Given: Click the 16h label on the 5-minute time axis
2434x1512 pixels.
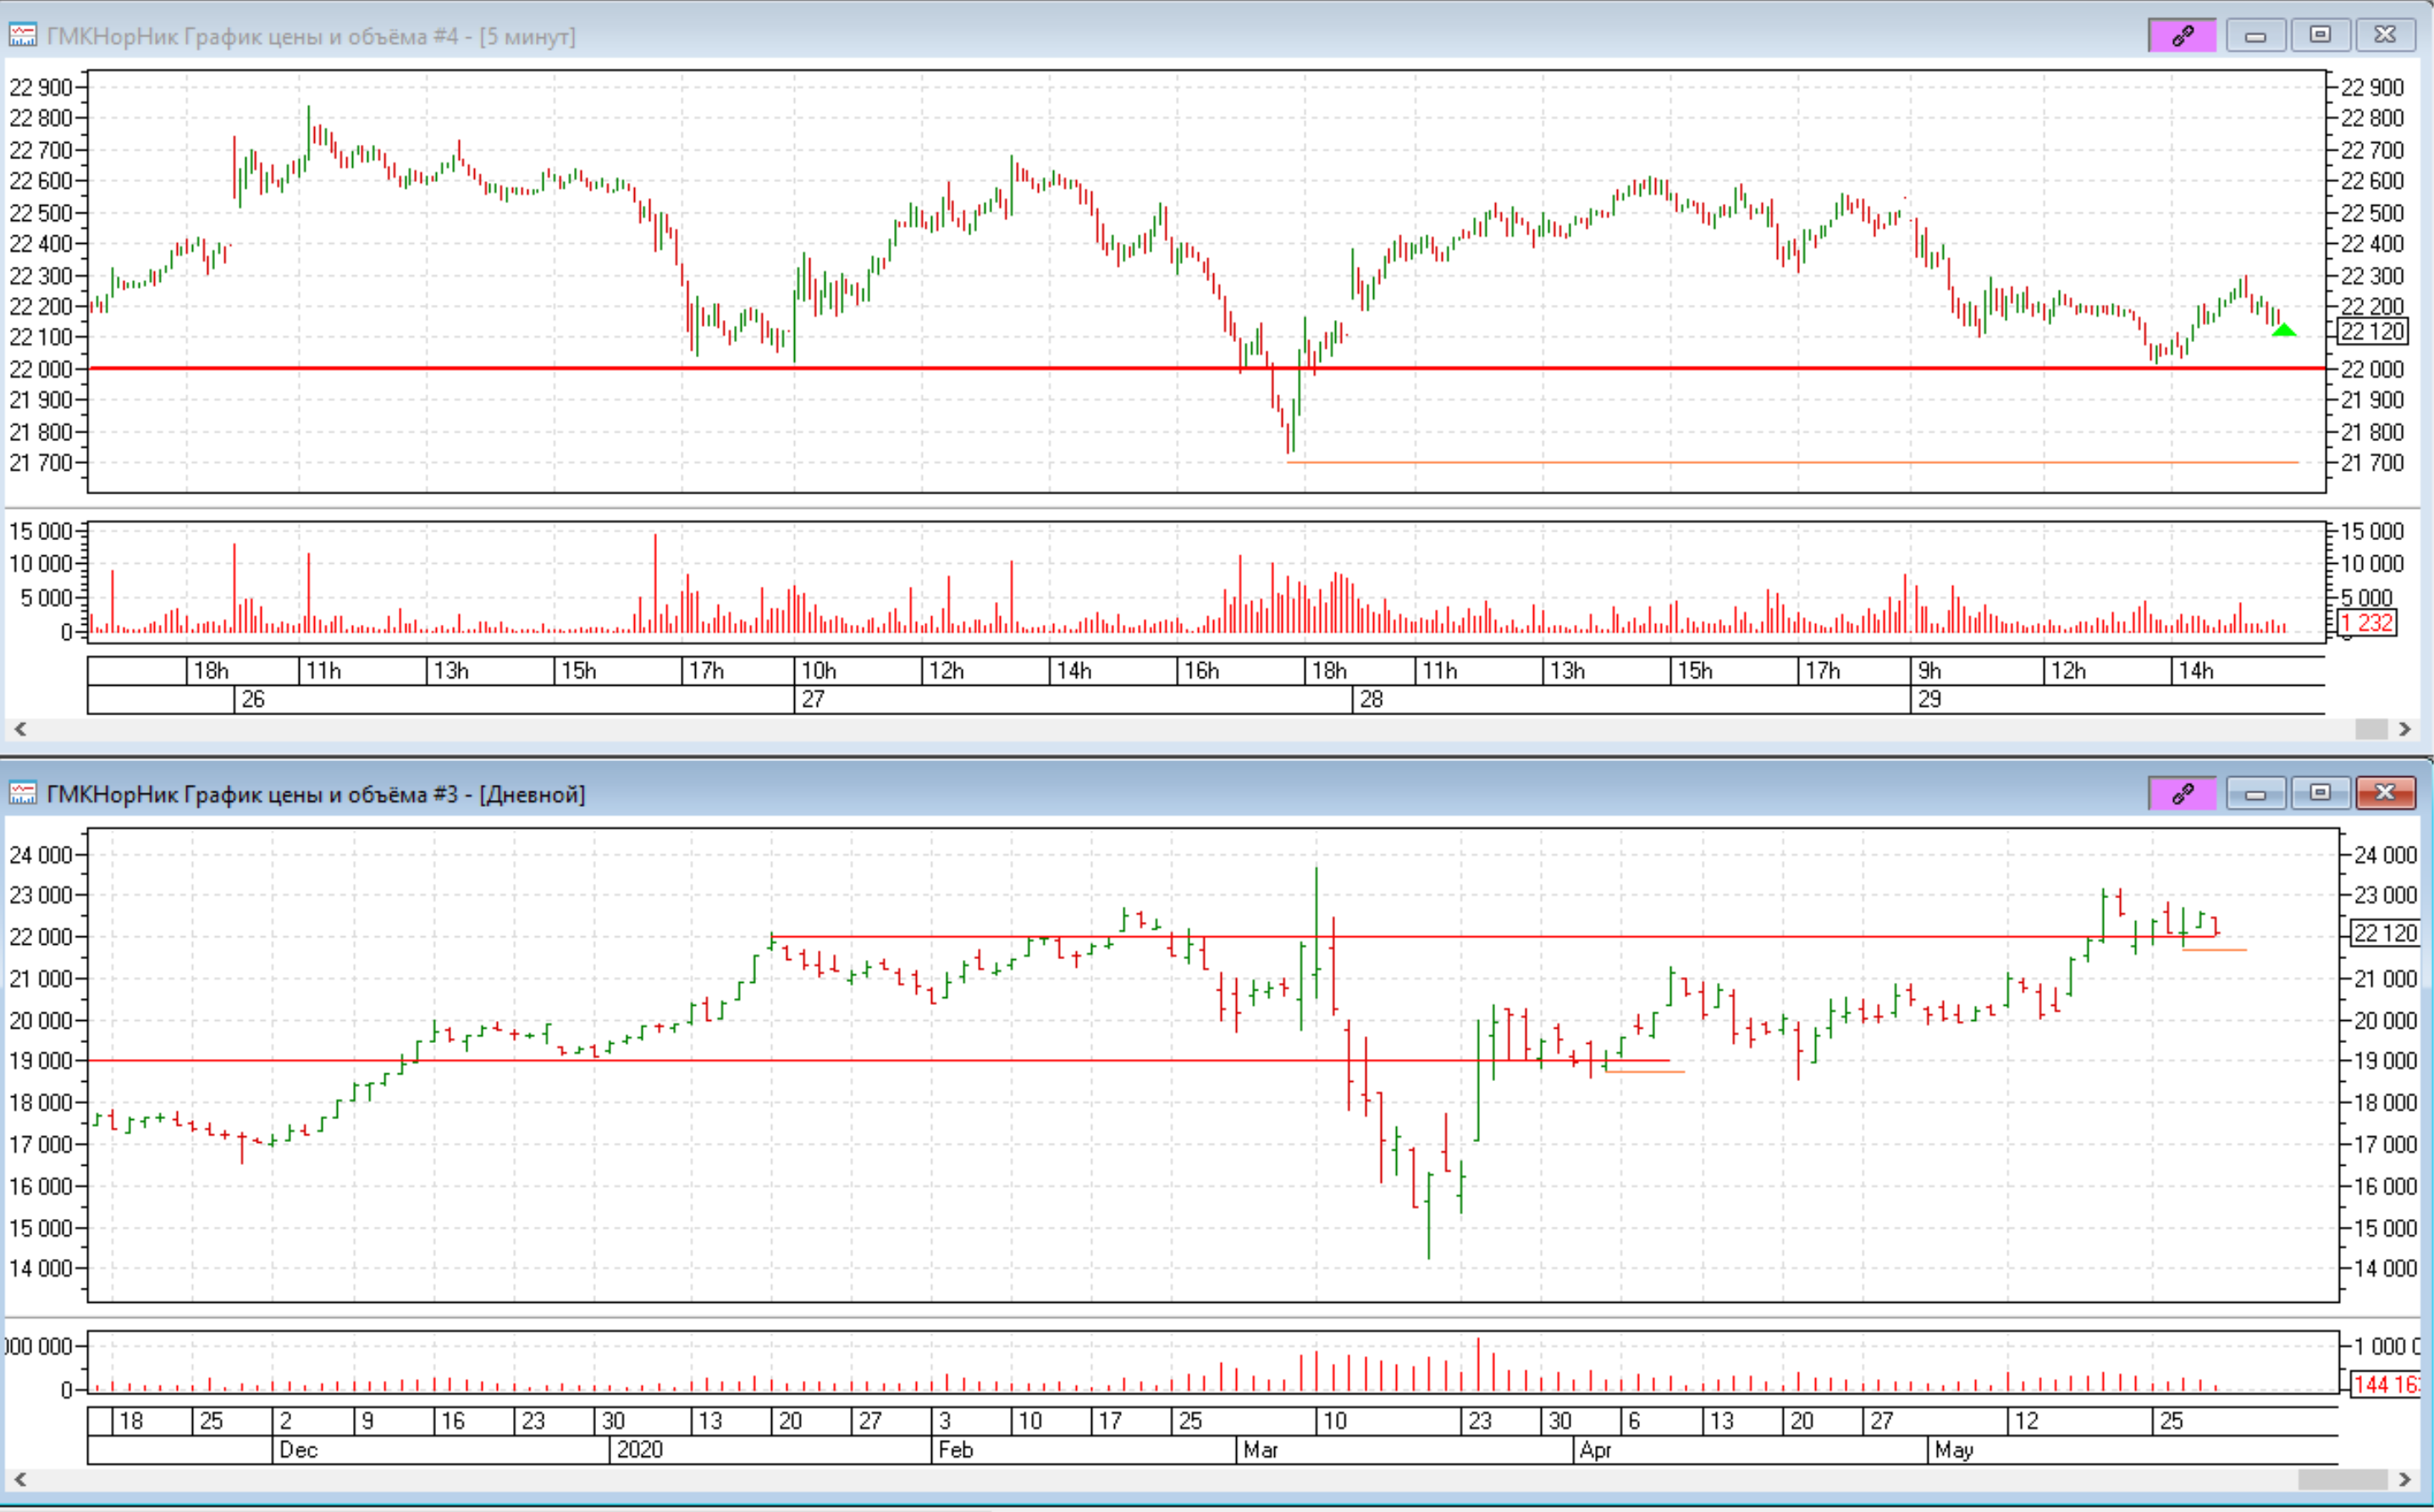Looking at the screenshot, I should [x=1201, y=670].
